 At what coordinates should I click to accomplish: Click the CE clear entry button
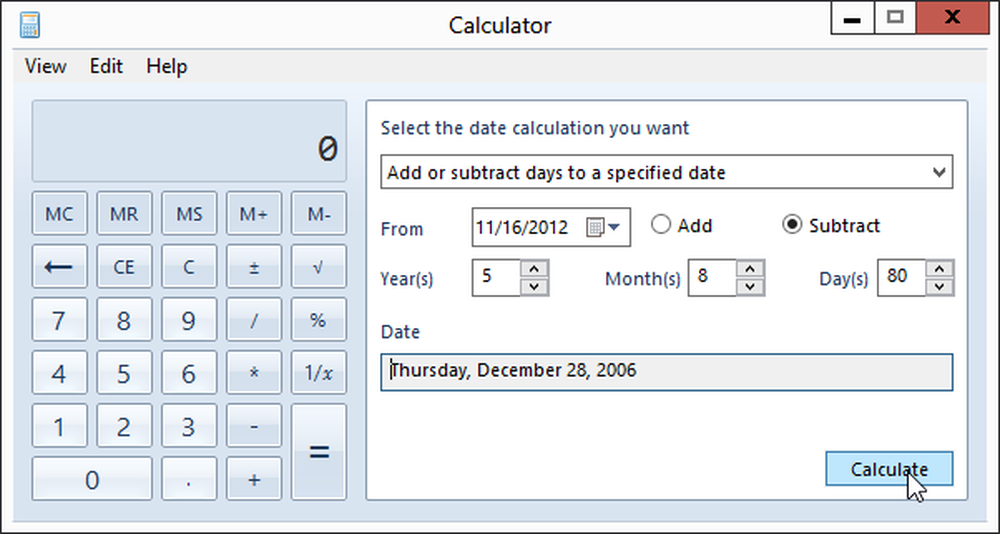click(124, 267)
